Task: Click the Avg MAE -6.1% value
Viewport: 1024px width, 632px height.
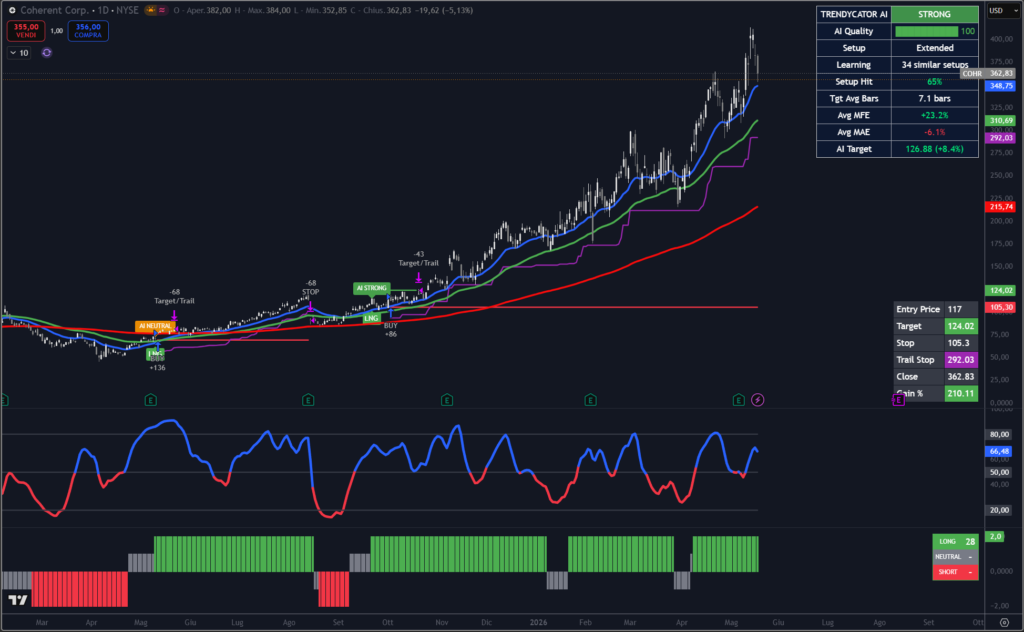Action: (x=935, y=132)
